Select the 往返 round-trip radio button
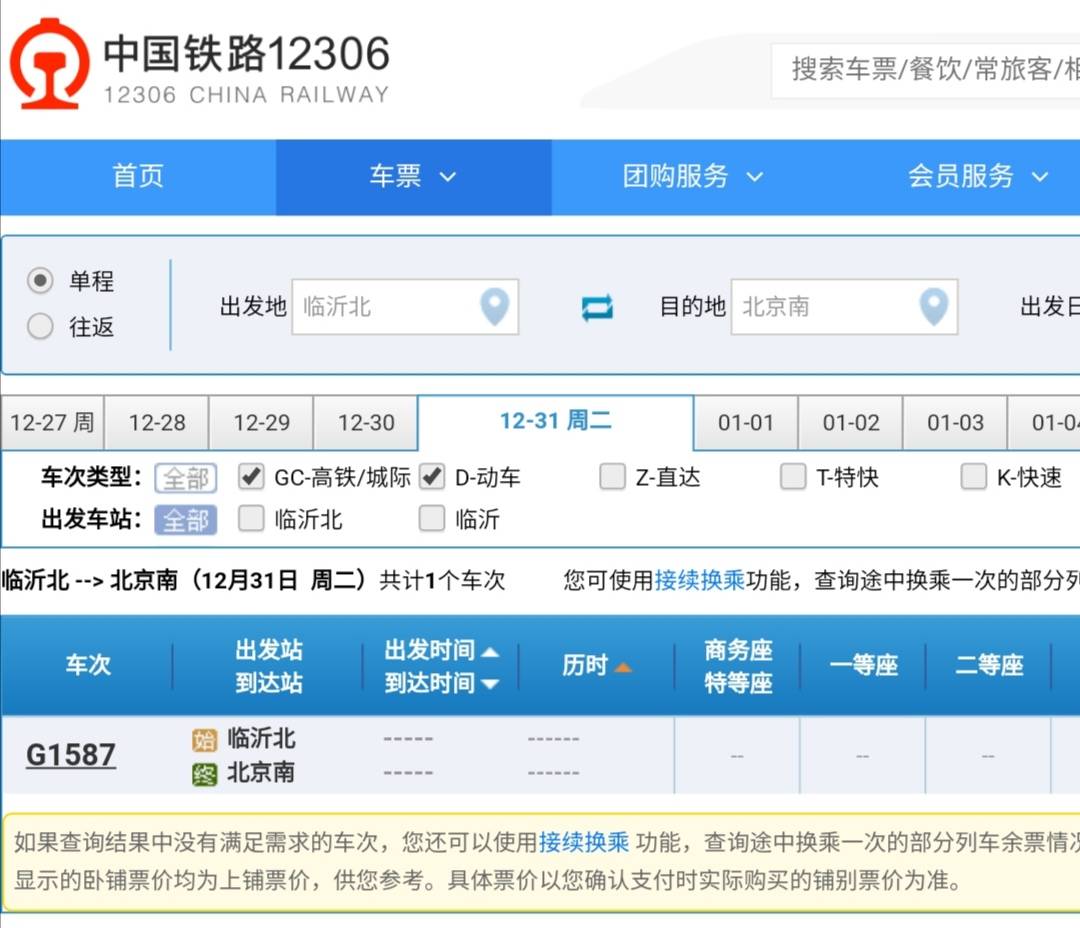The width and height of the screenshot is (1080, 928). click(40, 327)
